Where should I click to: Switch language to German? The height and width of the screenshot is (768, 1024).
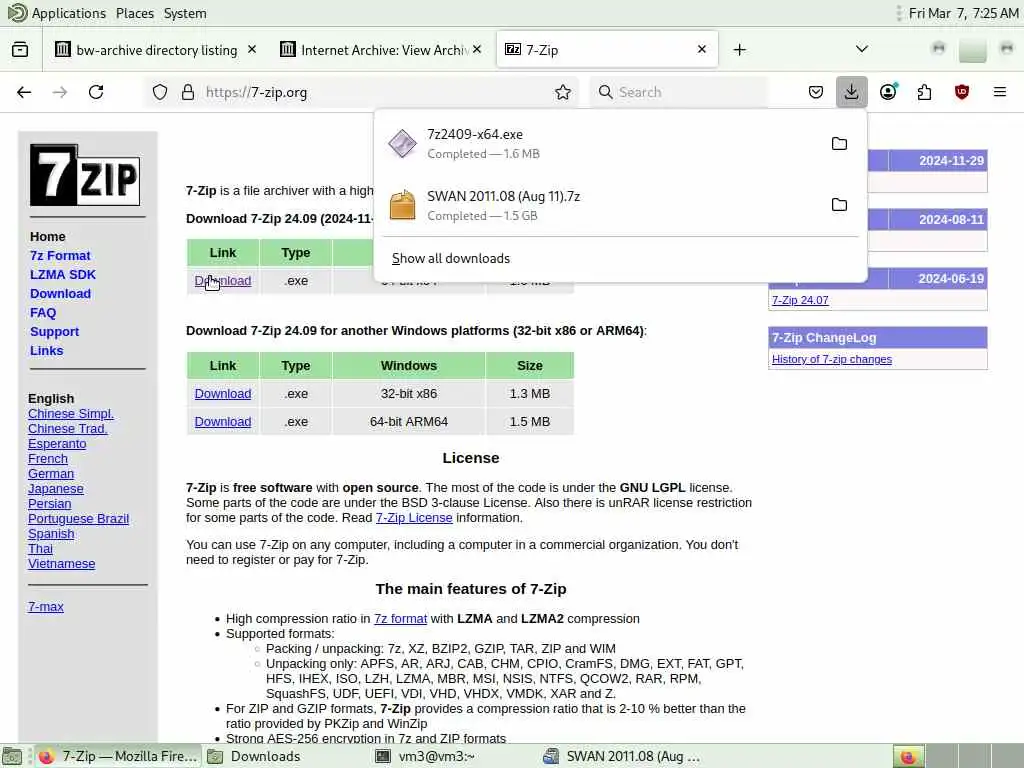pyautogui.click(x=51, y=474)
